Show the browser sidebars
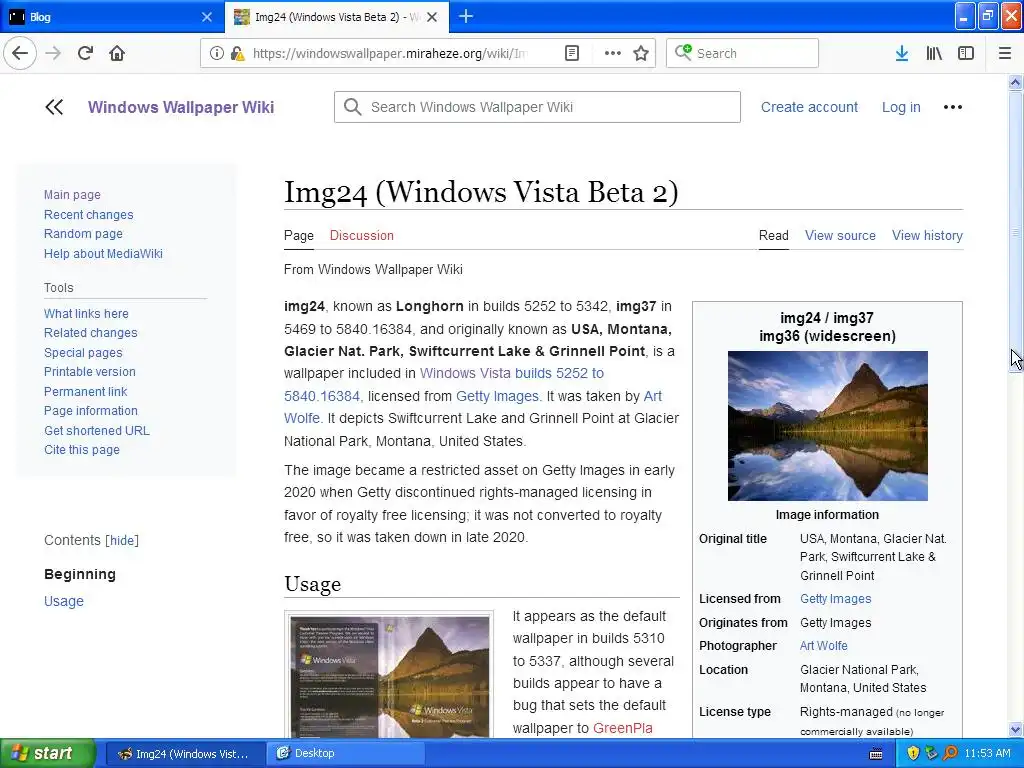The image size is (1024, 768). 966,53
